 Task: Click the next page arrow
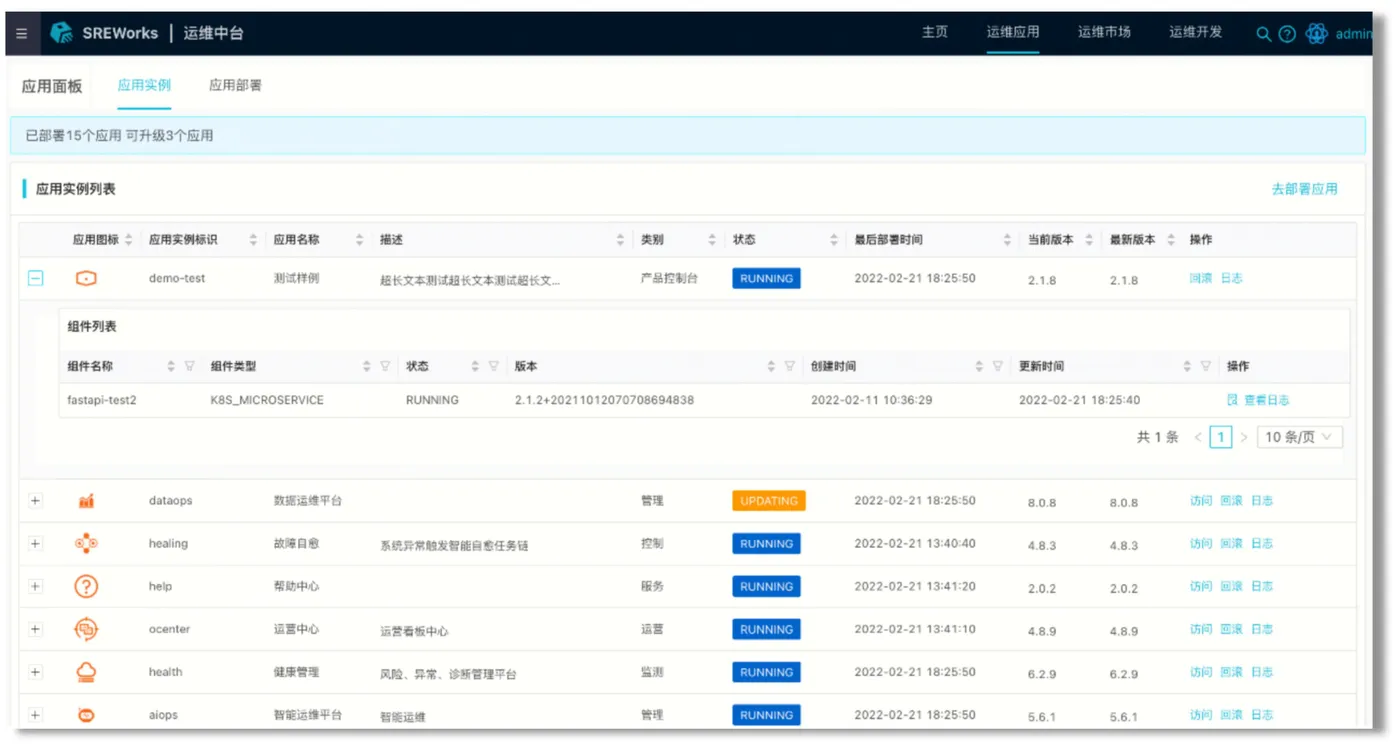tap(1244, 437)
